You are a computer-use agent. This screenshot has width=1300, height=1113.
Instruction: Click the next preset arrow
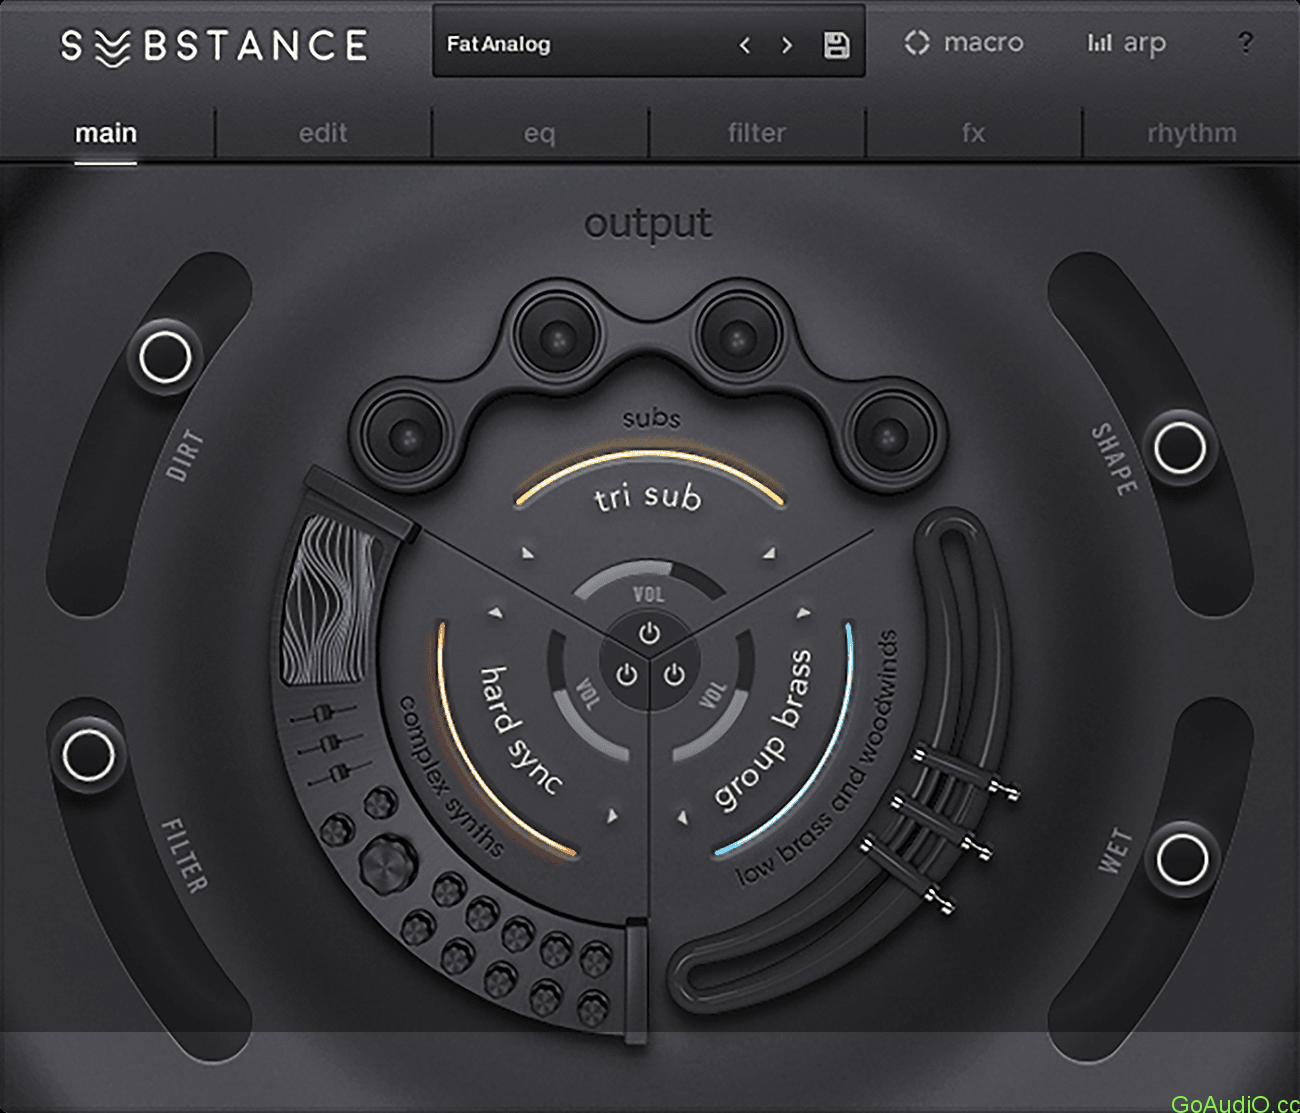[786, 45]
